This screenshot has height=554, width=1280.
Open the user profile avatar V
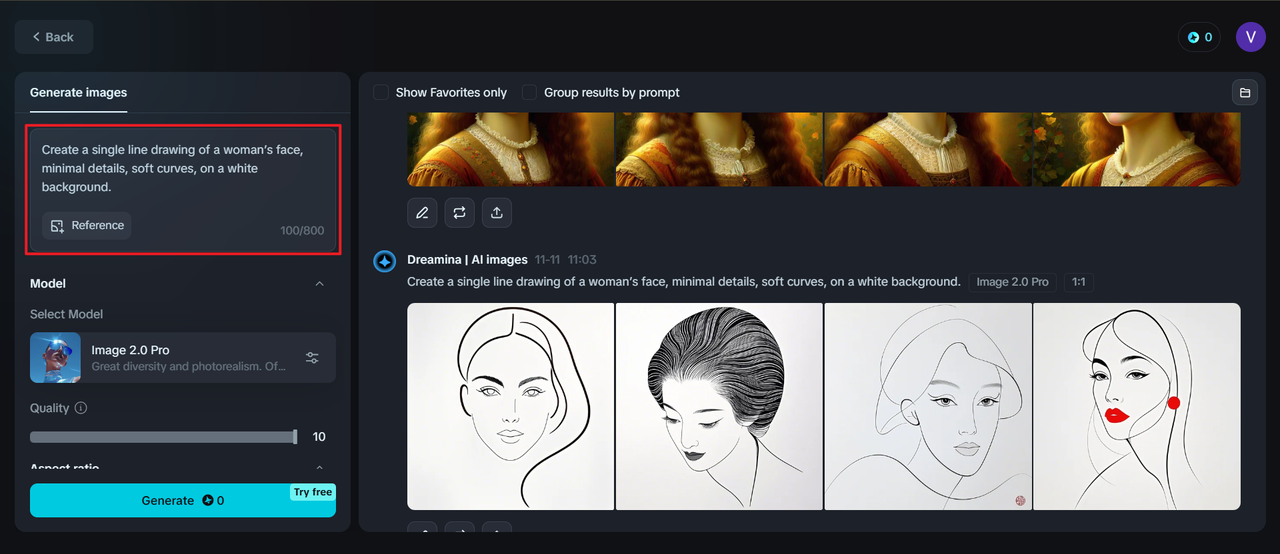point(1251,37)
